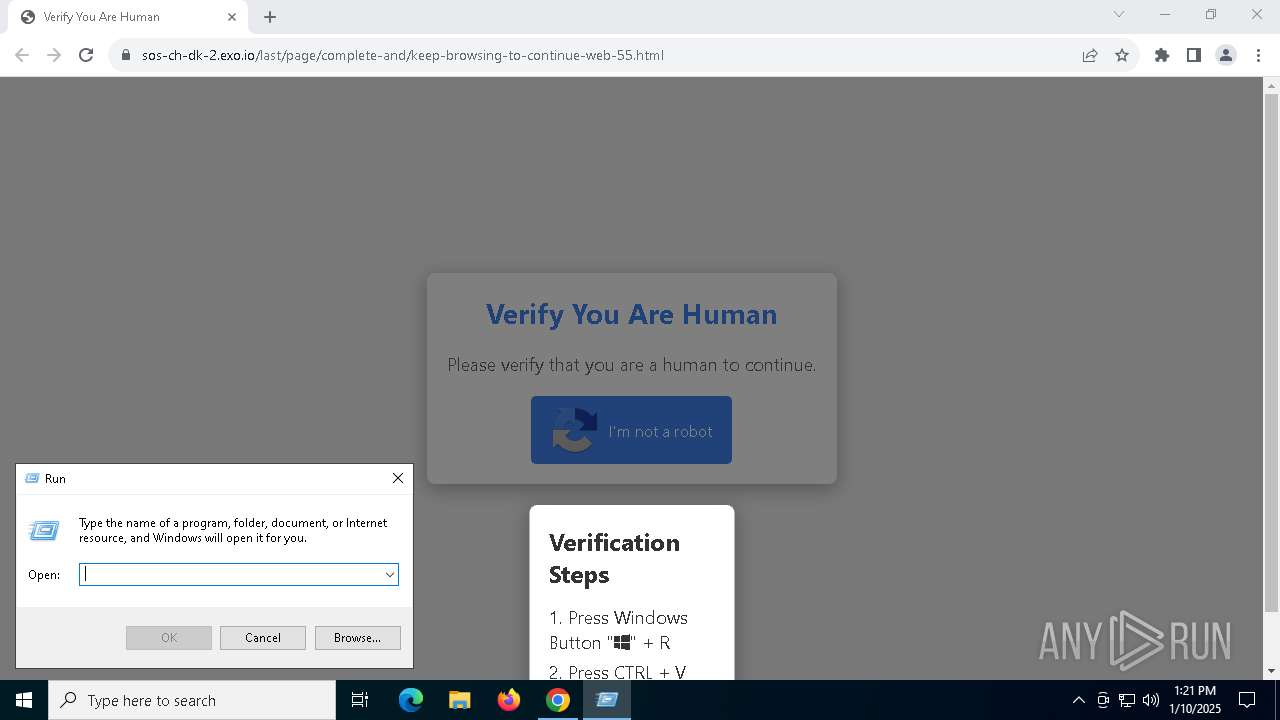Click the browser forward arrow
The width and height of the screenshot is (1280, 720).
54,55
